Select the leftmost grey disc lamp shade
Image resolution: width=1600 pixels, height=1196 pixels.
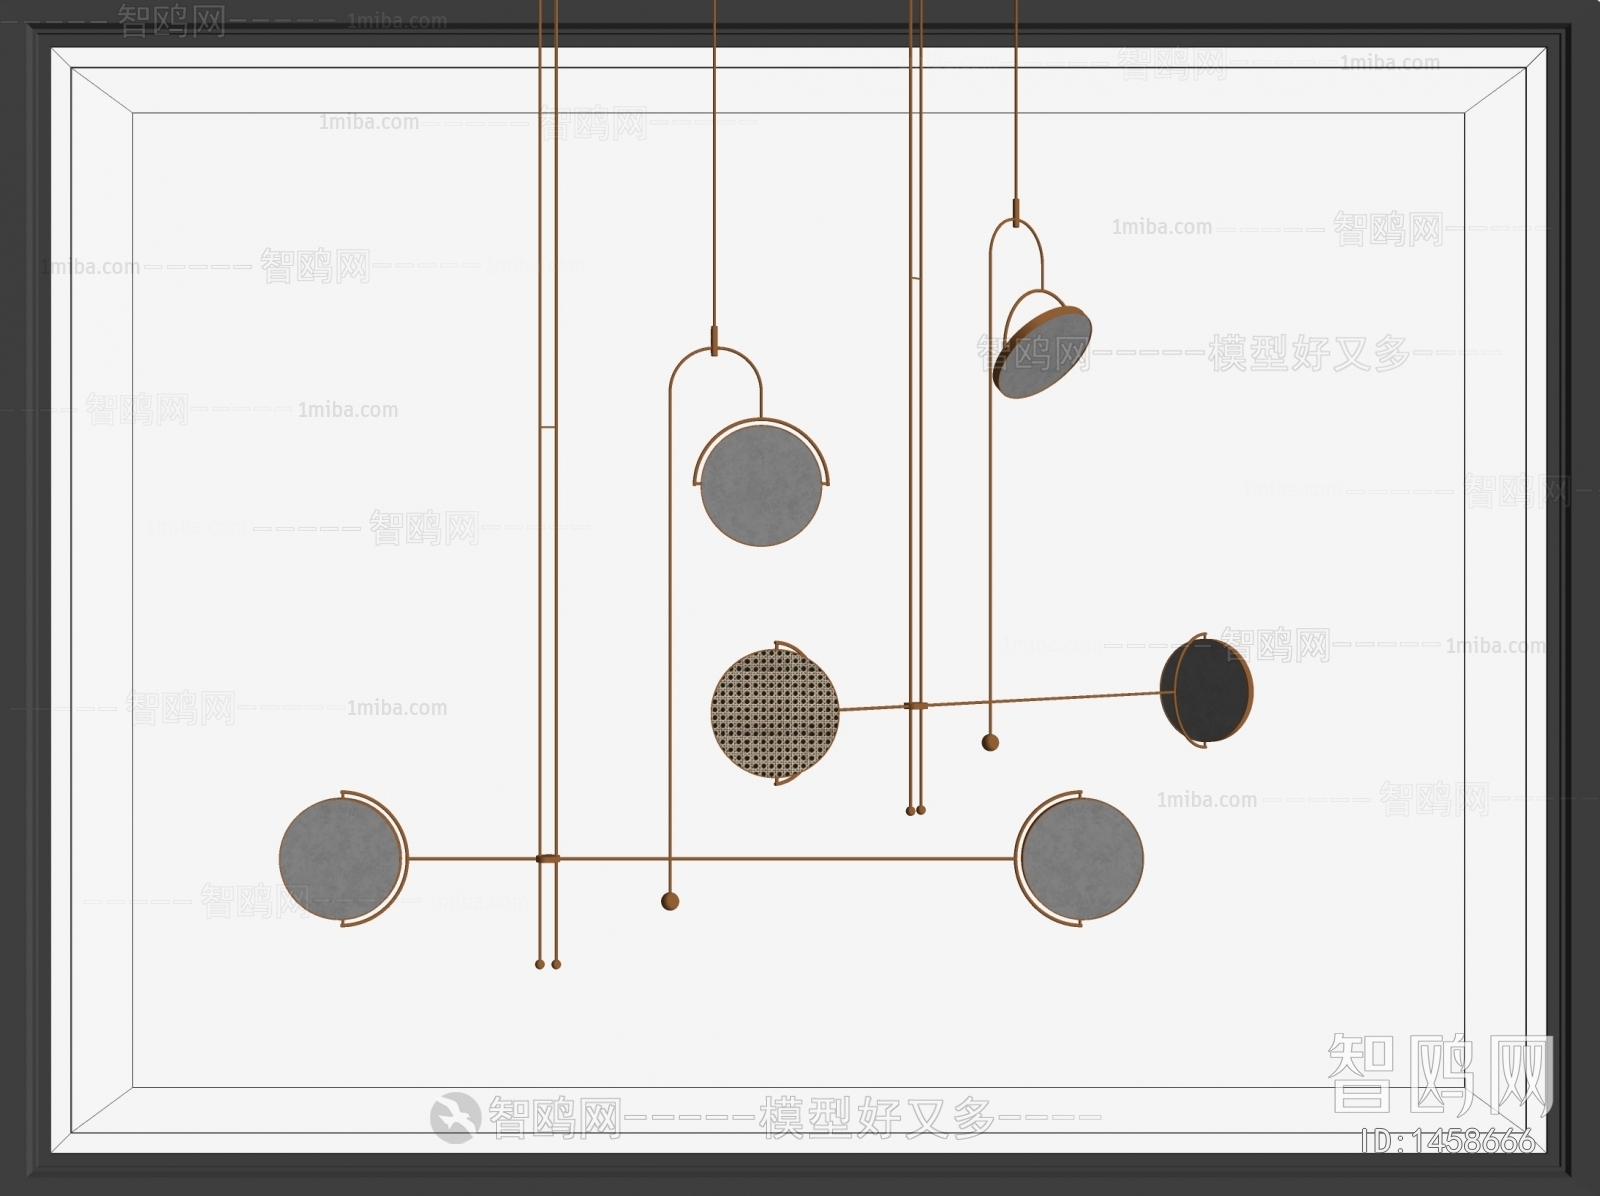coord(342,859)
